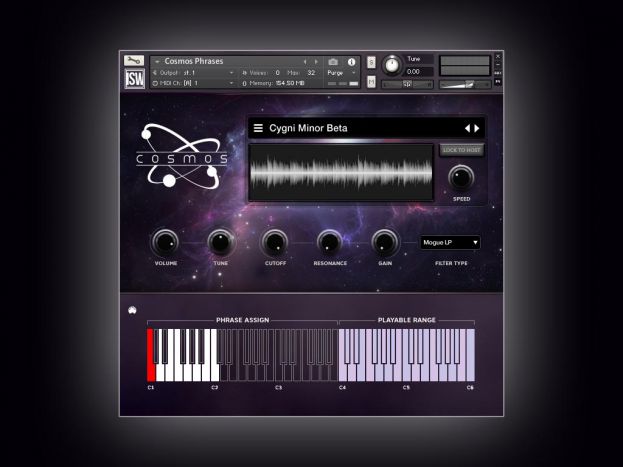This screenshot has height=467, width=623.
Task: Click the Cosmos Phrases instrument name
Action: (194, 61)
